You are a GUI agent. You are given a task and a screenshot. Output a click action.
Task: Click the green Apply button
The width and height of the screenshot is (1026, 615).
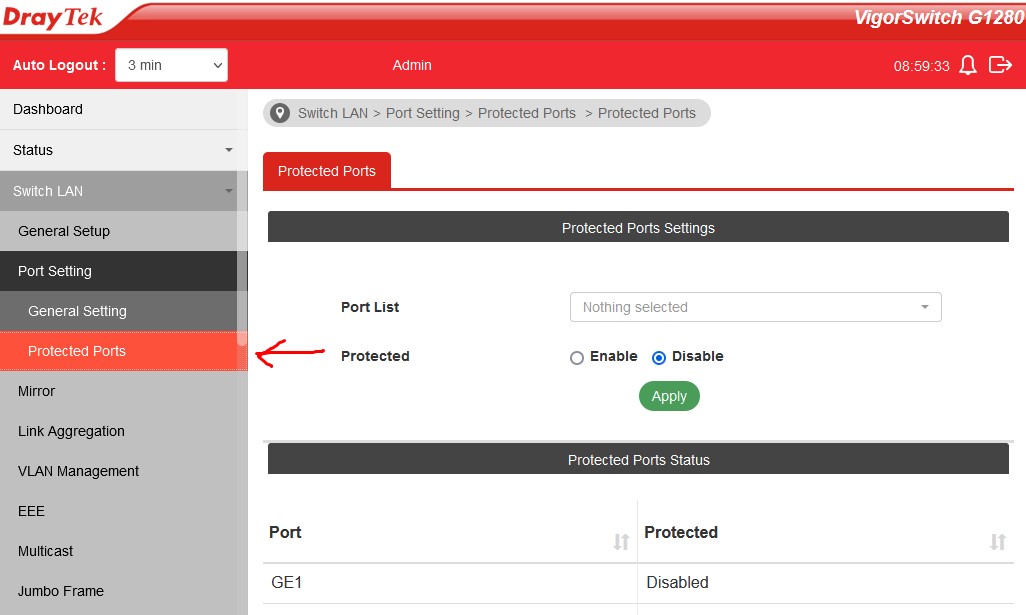tap(669, 396)
